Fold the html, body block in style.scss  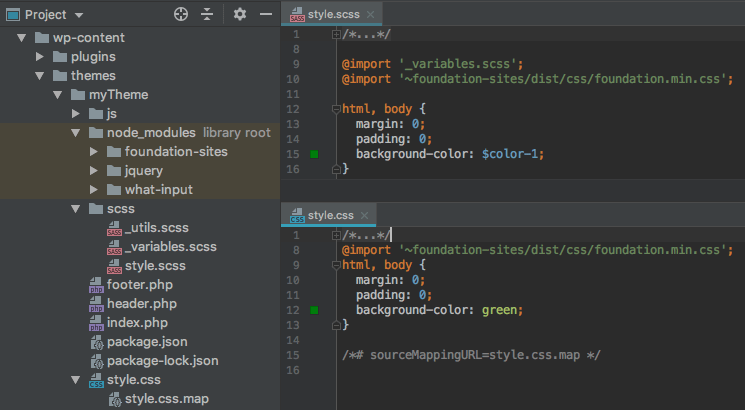336,109
